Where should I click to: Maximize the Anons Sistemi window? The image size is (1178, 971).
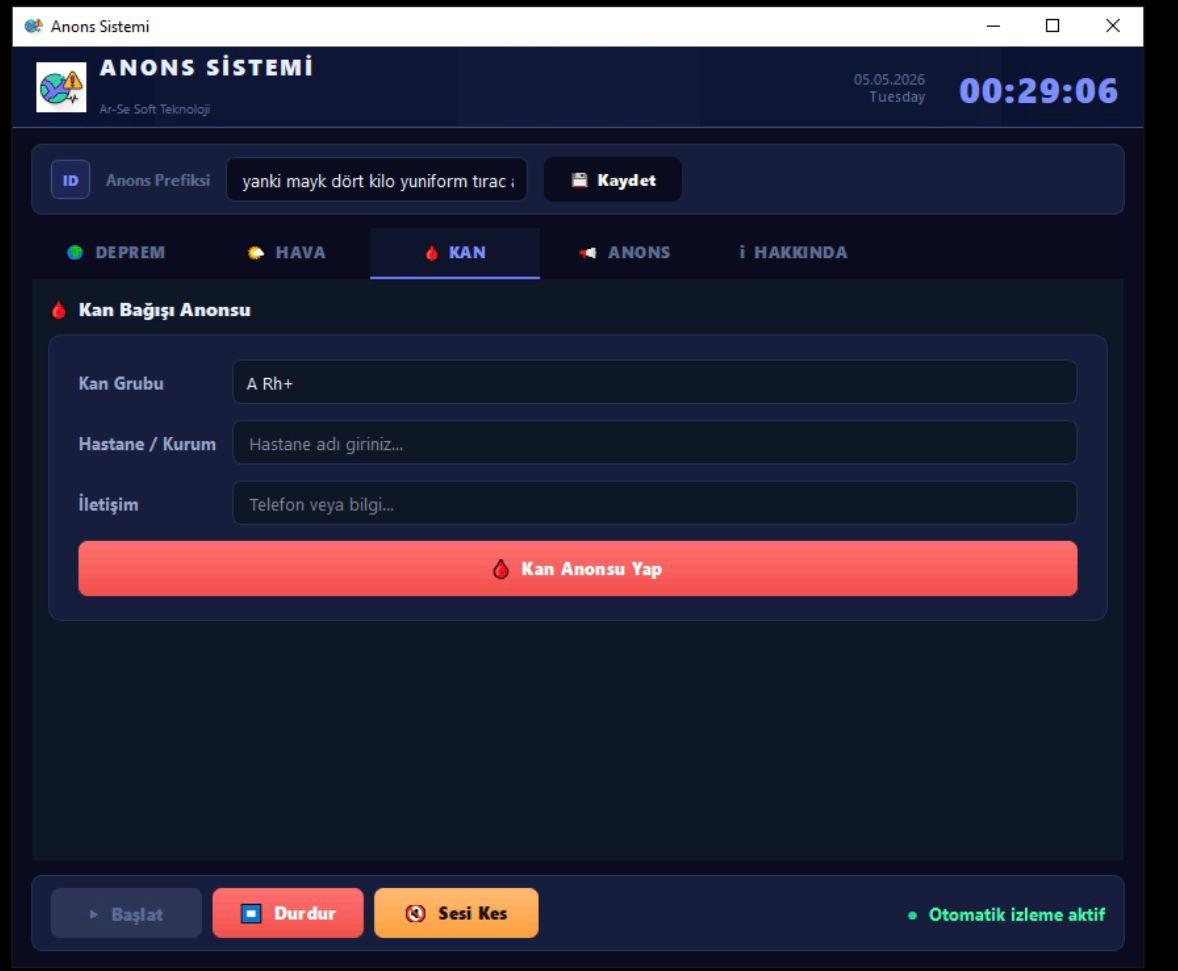pyautogui.click(x=1053, y=26)
